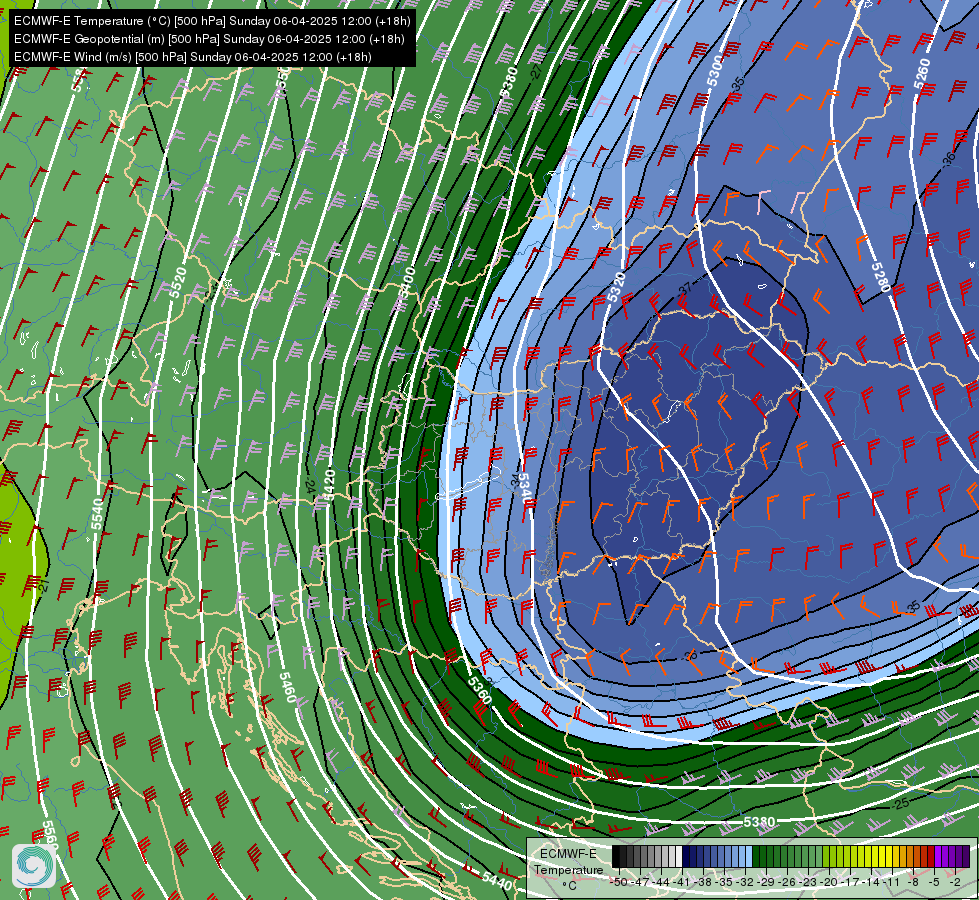Click the -17 legend tick label
The image size is (979, 900).
852,882
